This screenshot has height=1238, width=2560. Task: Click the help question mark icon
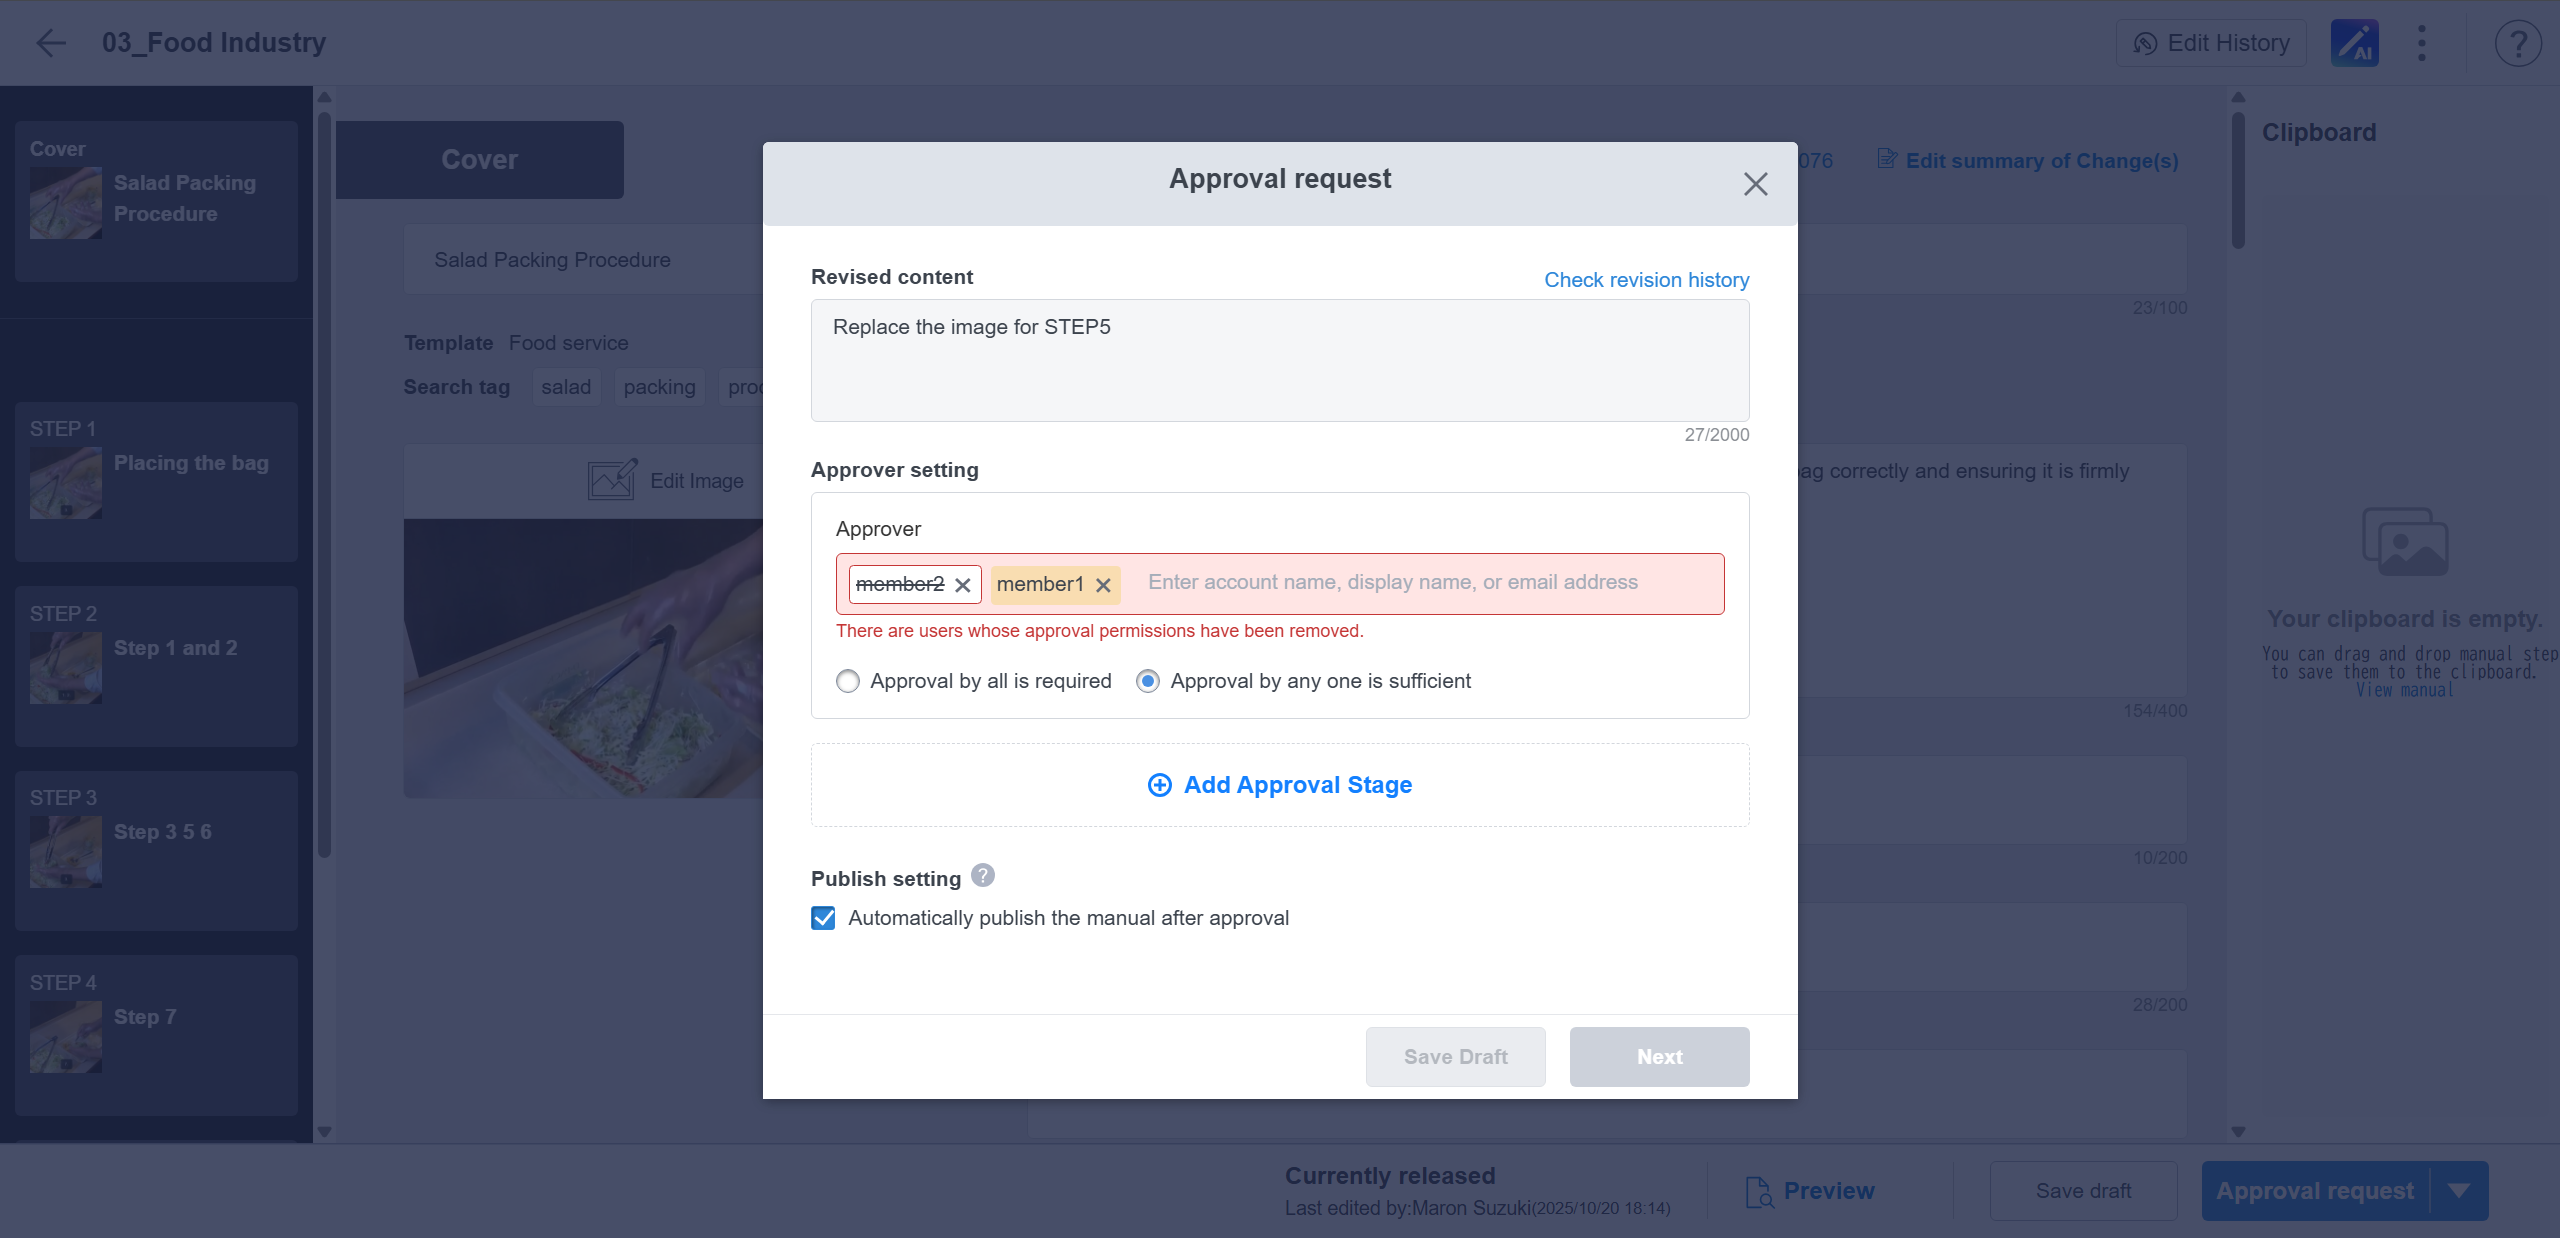[2517, 43]
